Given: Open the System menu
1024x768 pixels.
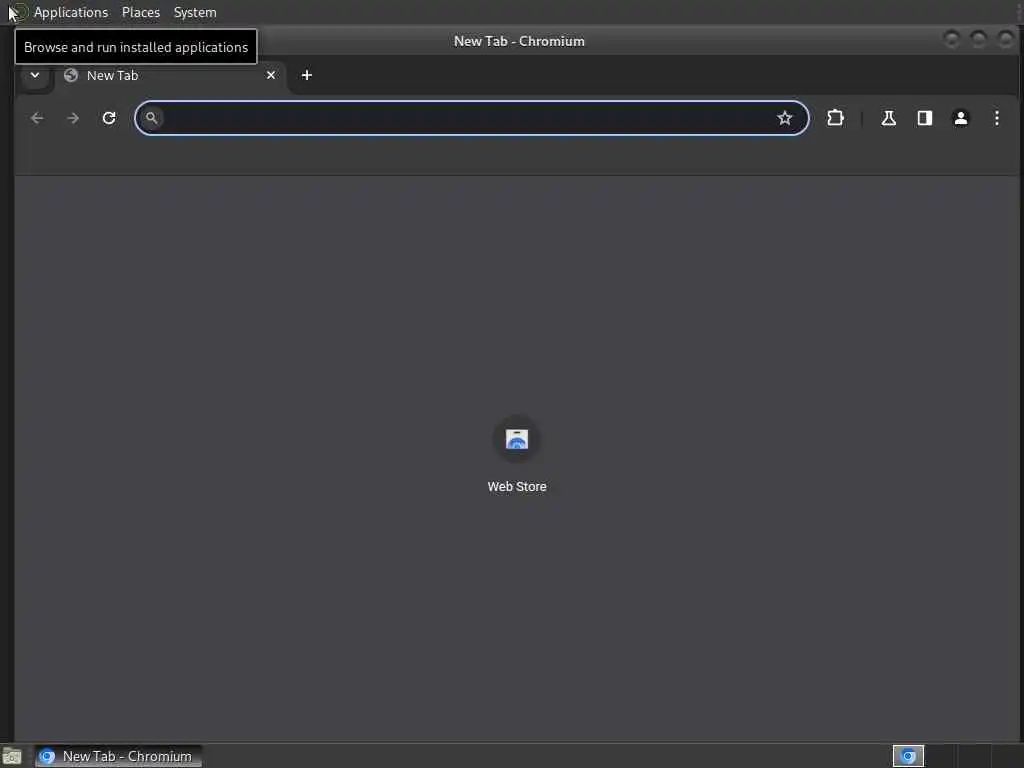Looking at the screenshot, I should 195,12.
